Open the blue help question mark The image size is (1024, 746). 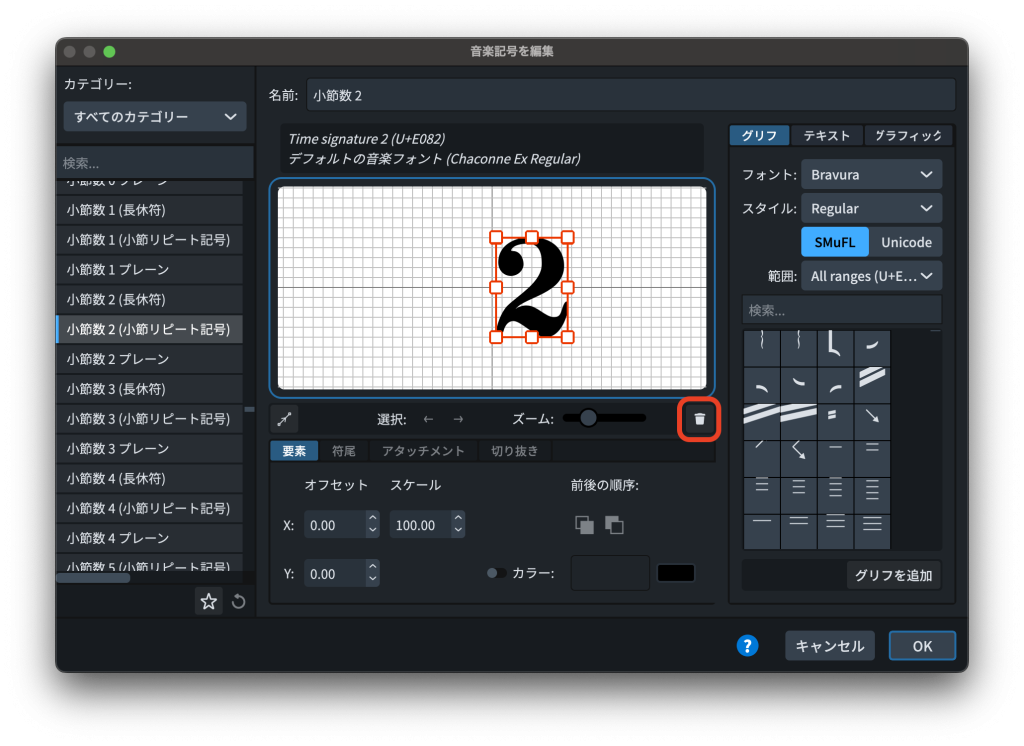(747, 646)
